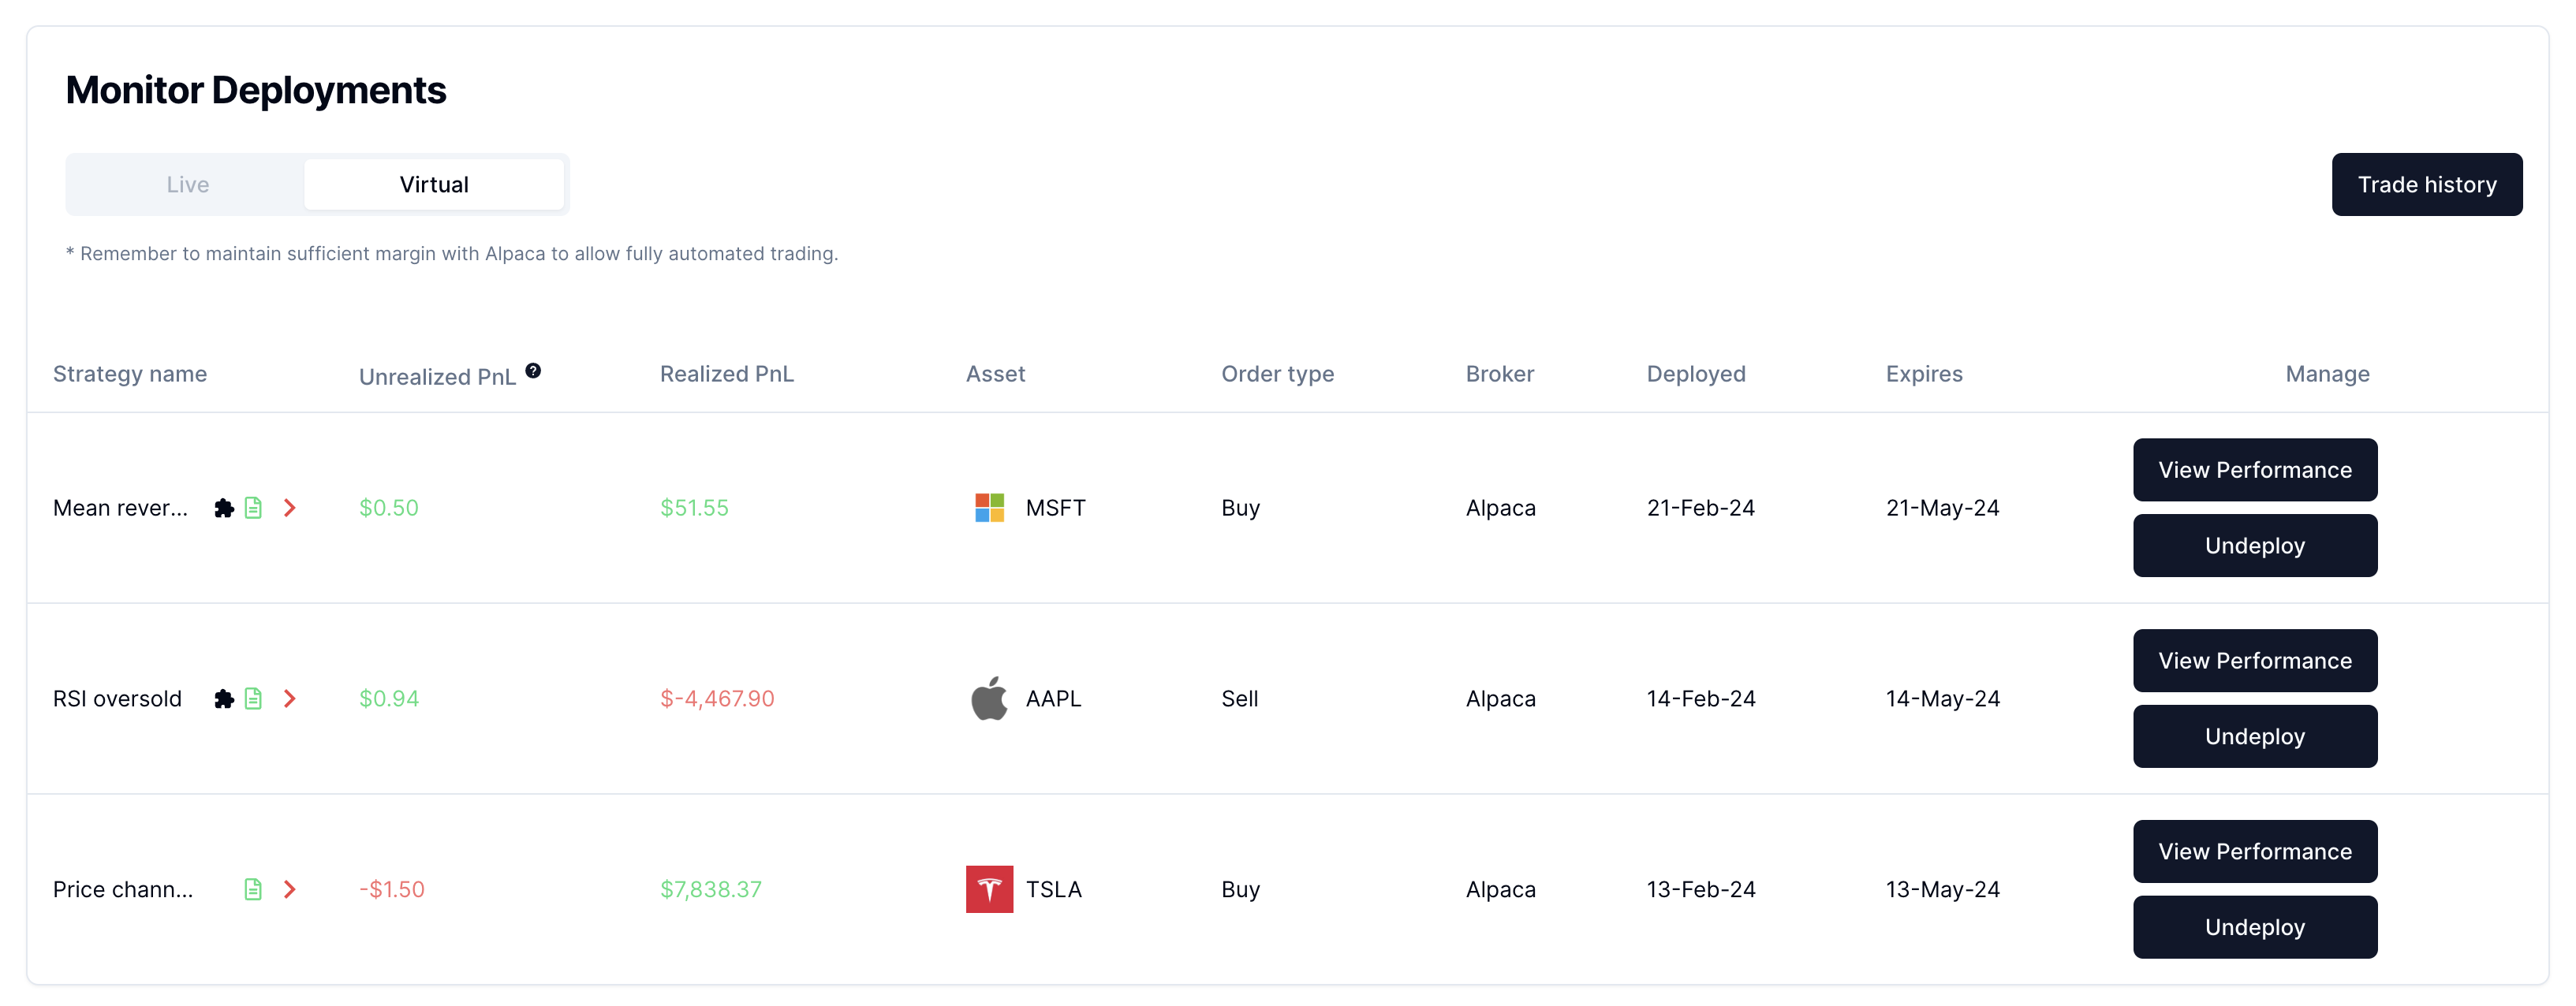Expand the Mean reversion row with the red chevron
The width and height of the screenshot is (2576, 1006).
click(x=290, y=508)
